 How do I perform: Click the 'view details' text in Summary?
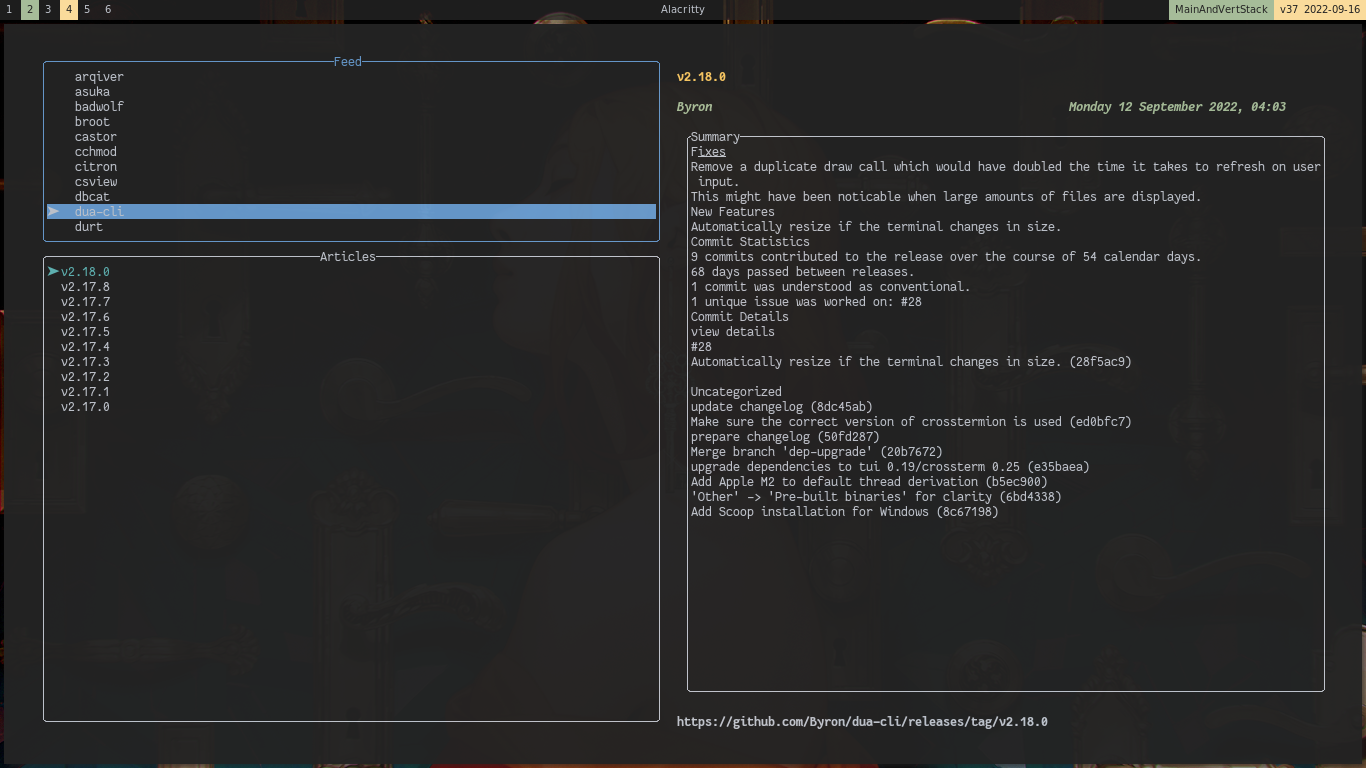coord(732,332)
